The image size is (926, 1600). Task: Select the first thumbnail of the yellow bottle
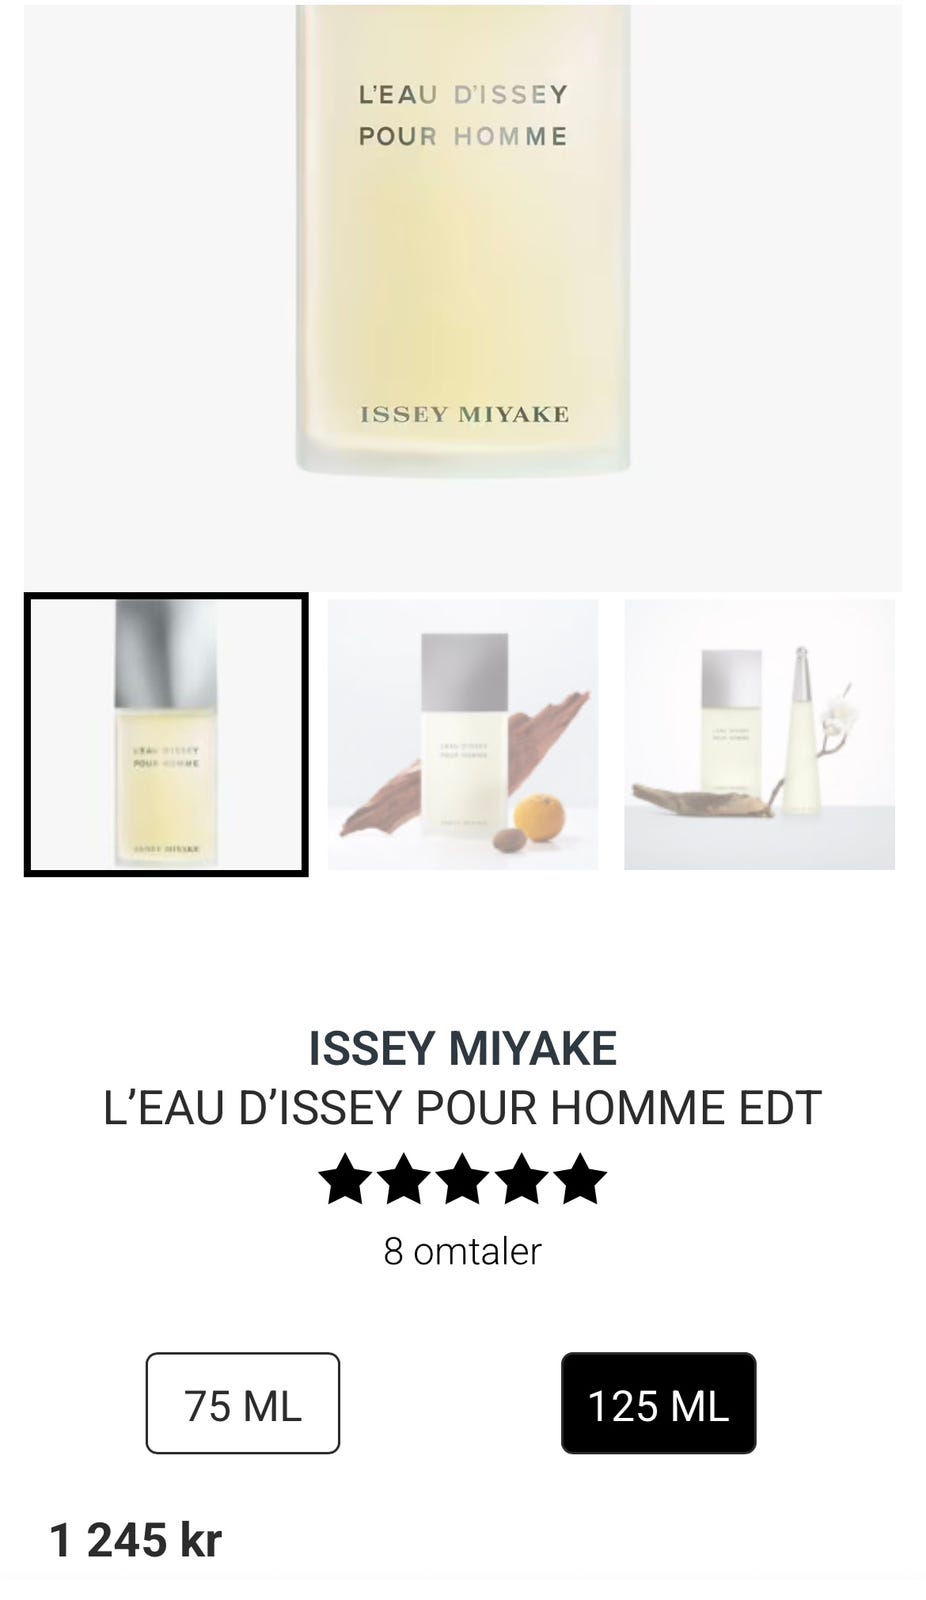[166, 734]
